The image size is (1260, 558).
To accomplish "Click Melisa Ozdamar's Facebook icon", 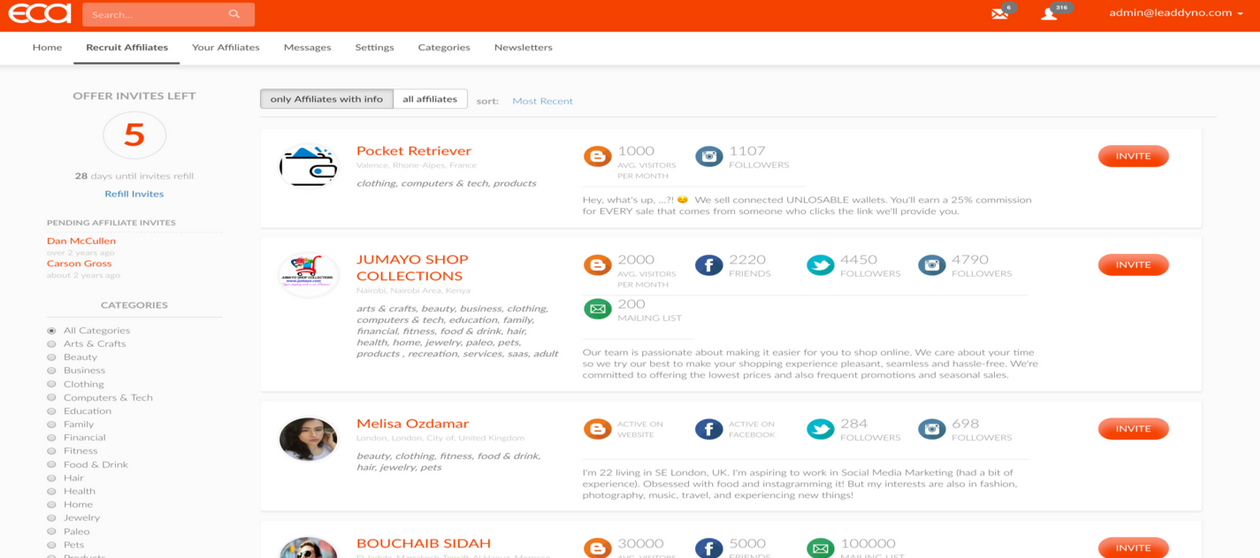I will click(709, 429).
